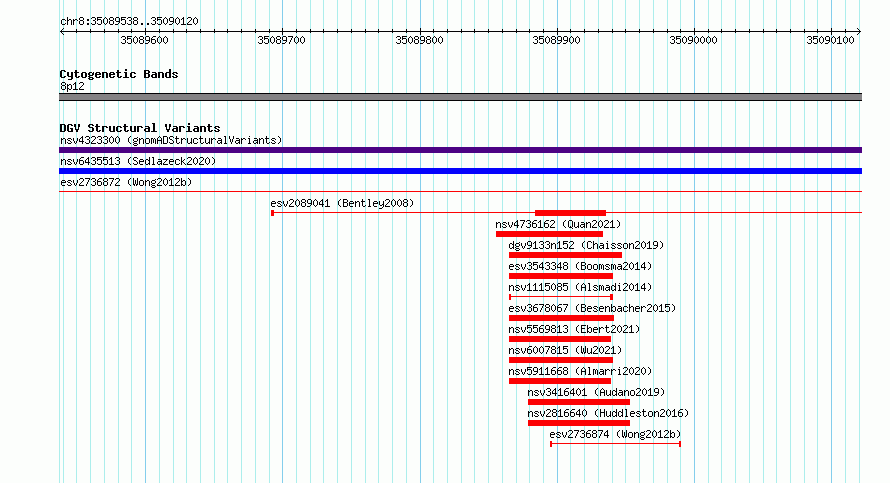
Task: Click label esv3543348 (Boomsma2014)
Action: (580, 266)
